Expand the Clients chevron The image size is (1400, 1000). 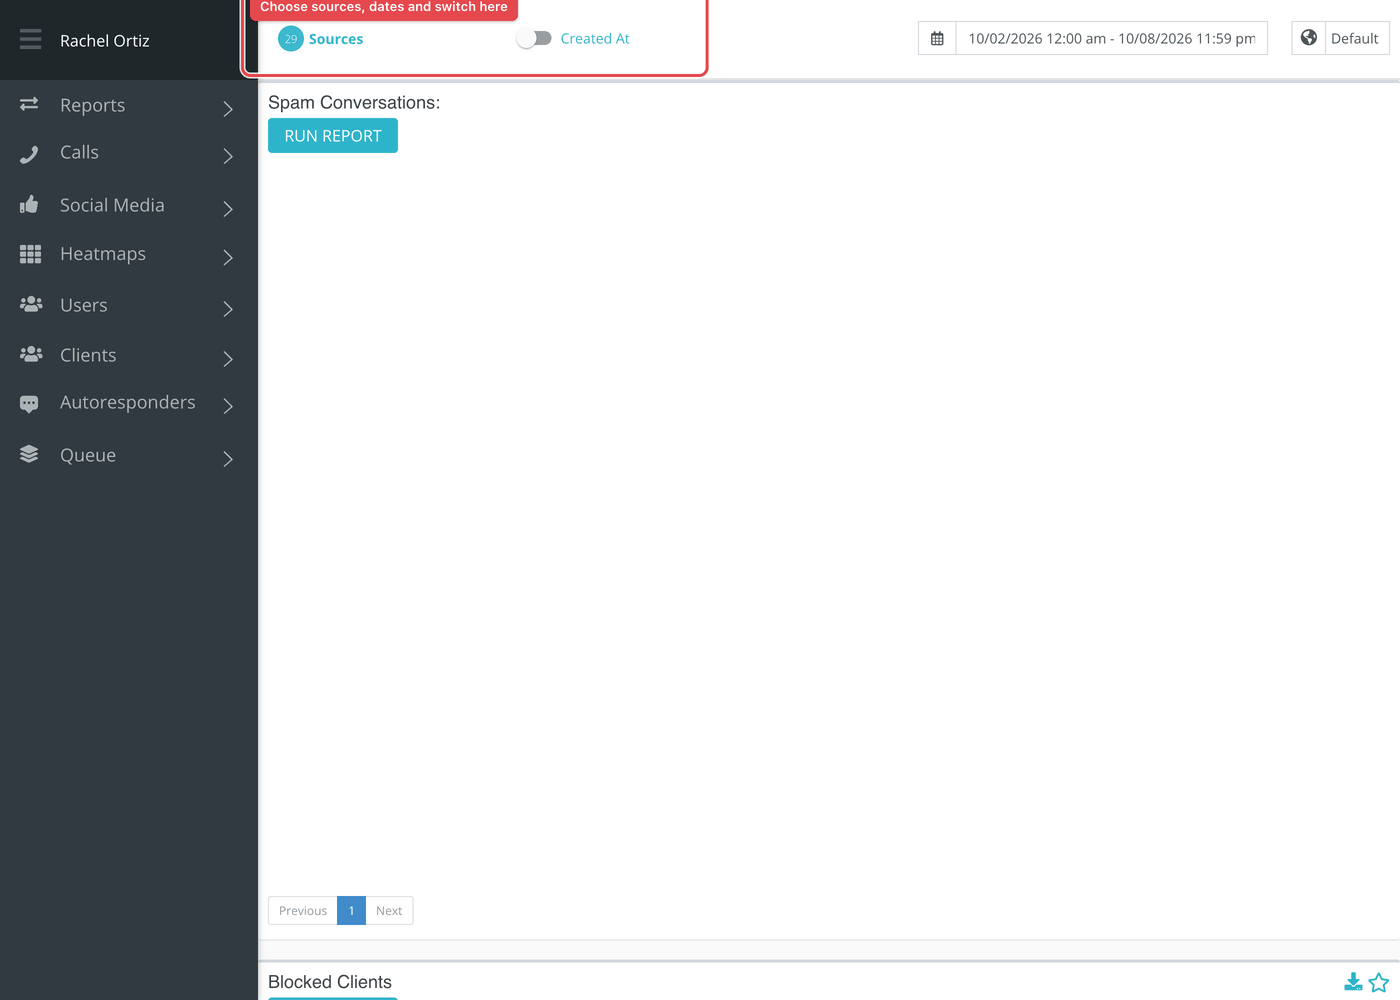click(x=228, y=358)
